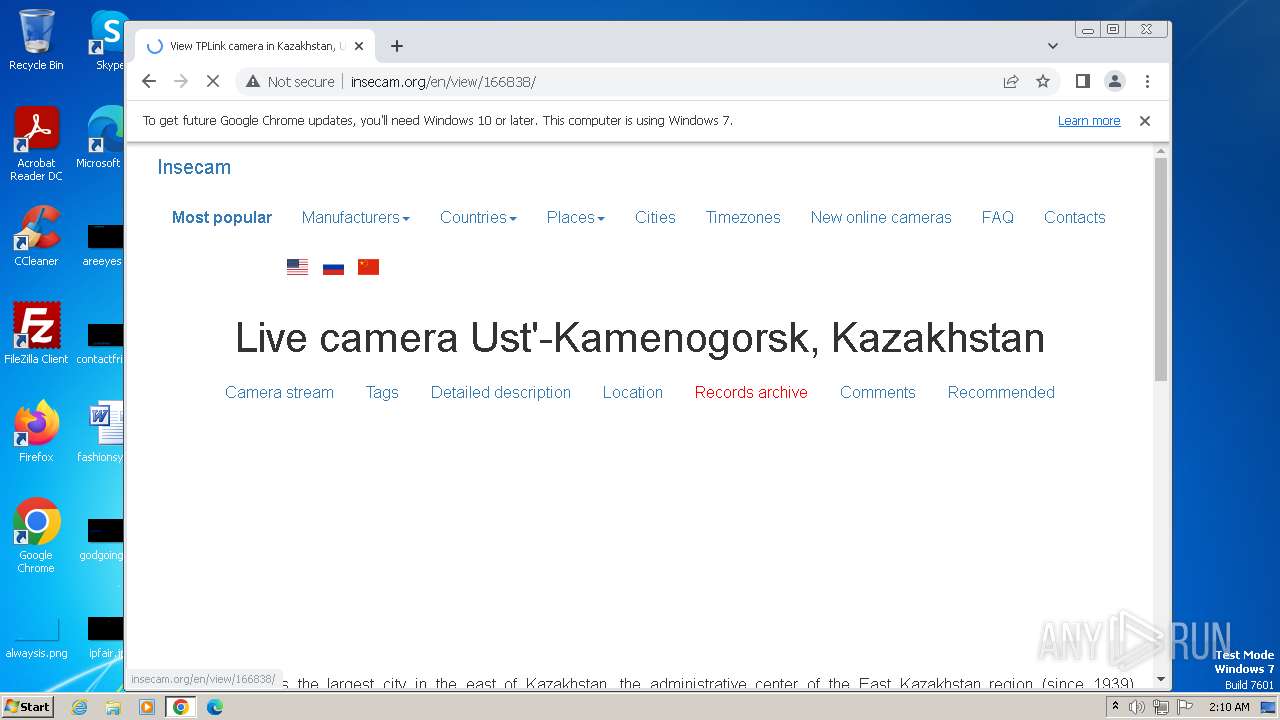Open the FAQ page
Screen dimensions: 1280x720
(x=997, y=217)
